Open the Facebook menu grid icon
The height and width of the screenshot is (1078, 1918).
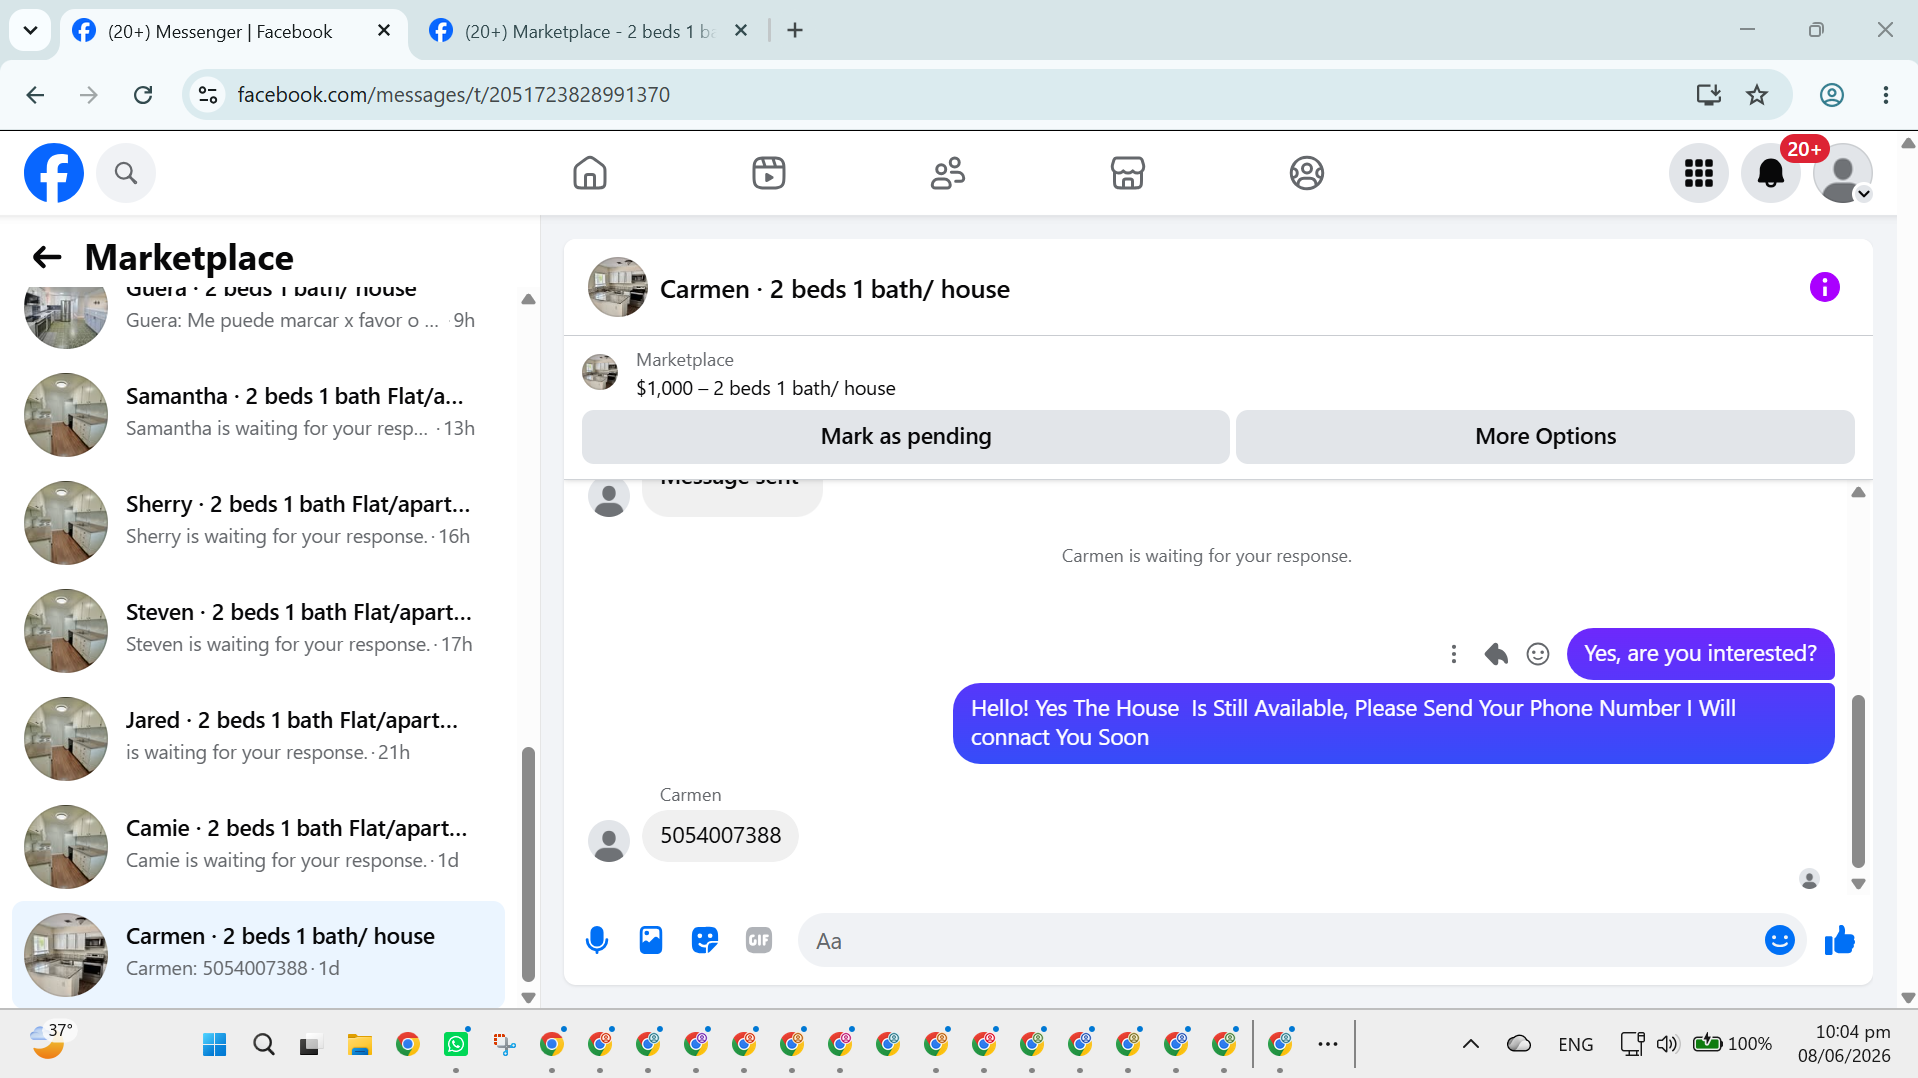(1698, 173)
